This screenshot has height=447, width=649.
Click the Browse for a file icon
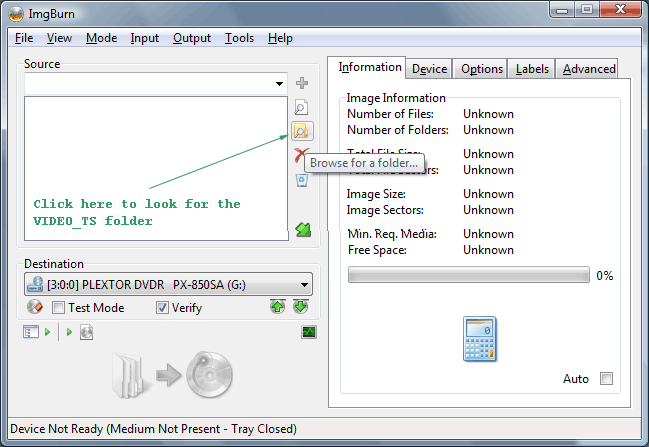301,107
